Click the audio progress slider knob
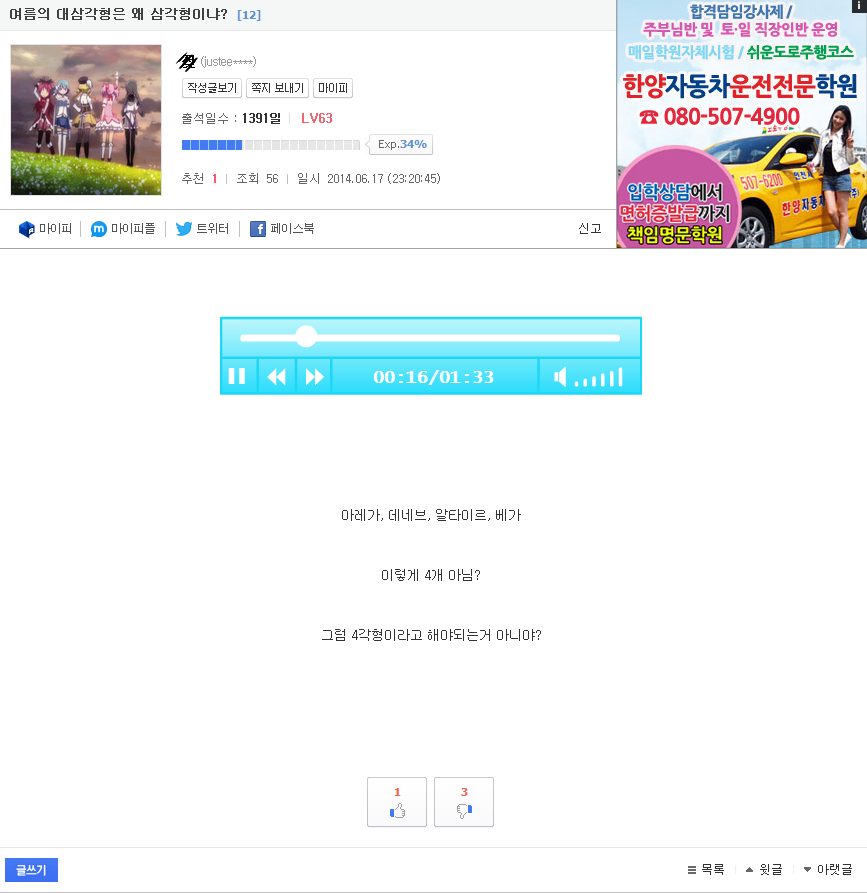Viewport: 867px width, 893px height. tap(306, 337)
